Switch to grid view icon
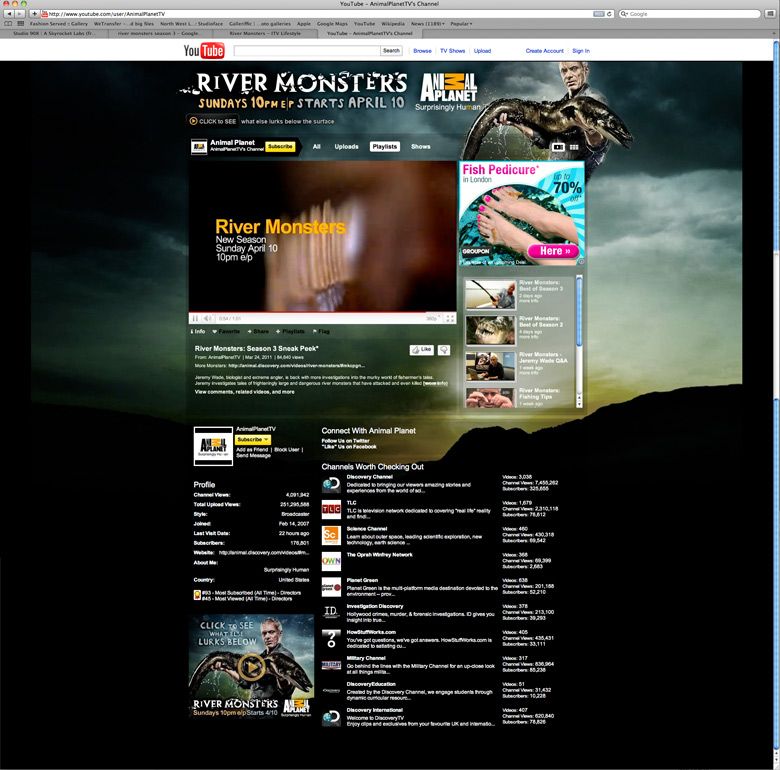Viewport: 780px width, 770px height. click(x=574, y=147)
